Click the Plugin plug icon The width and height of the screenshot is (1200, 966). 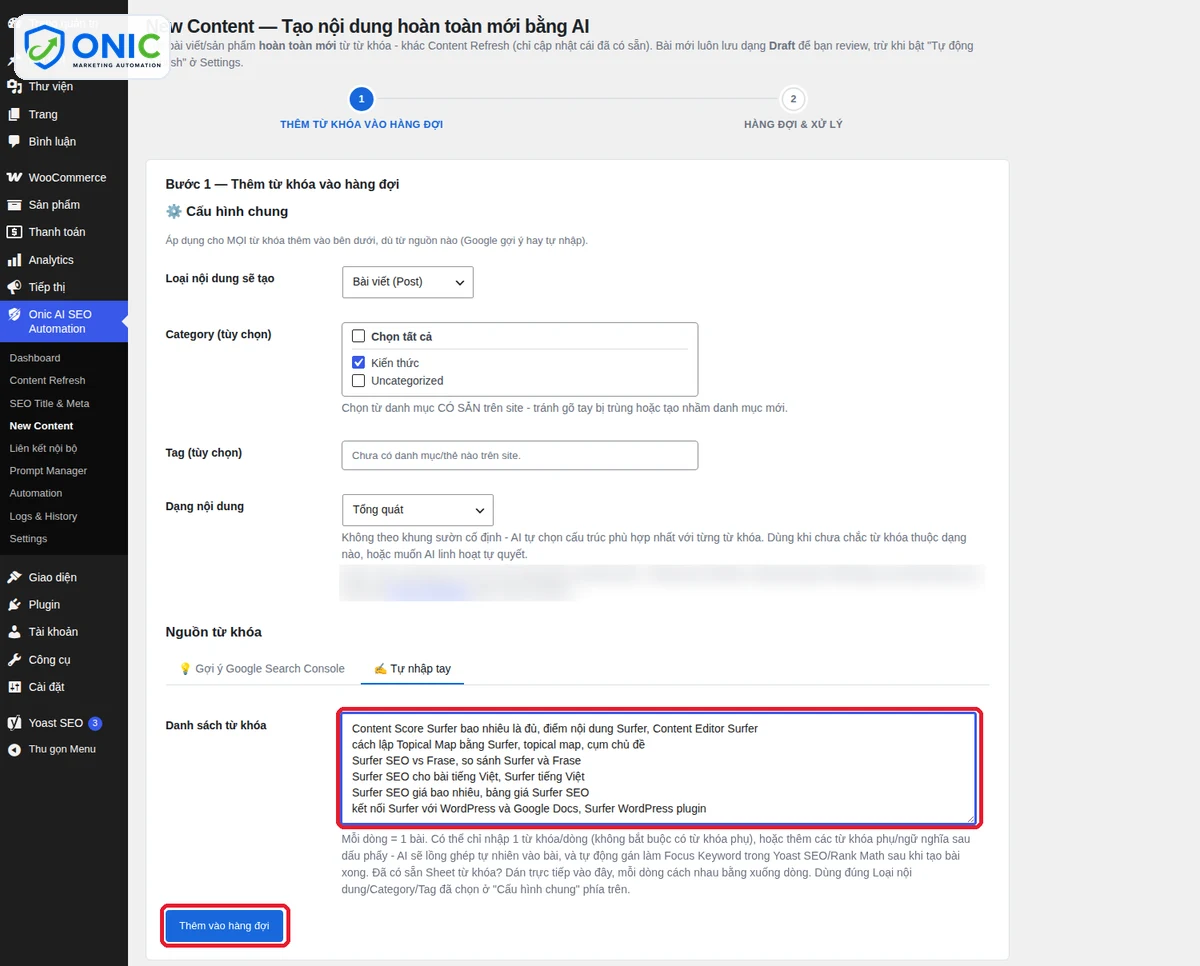pos(14,604)
